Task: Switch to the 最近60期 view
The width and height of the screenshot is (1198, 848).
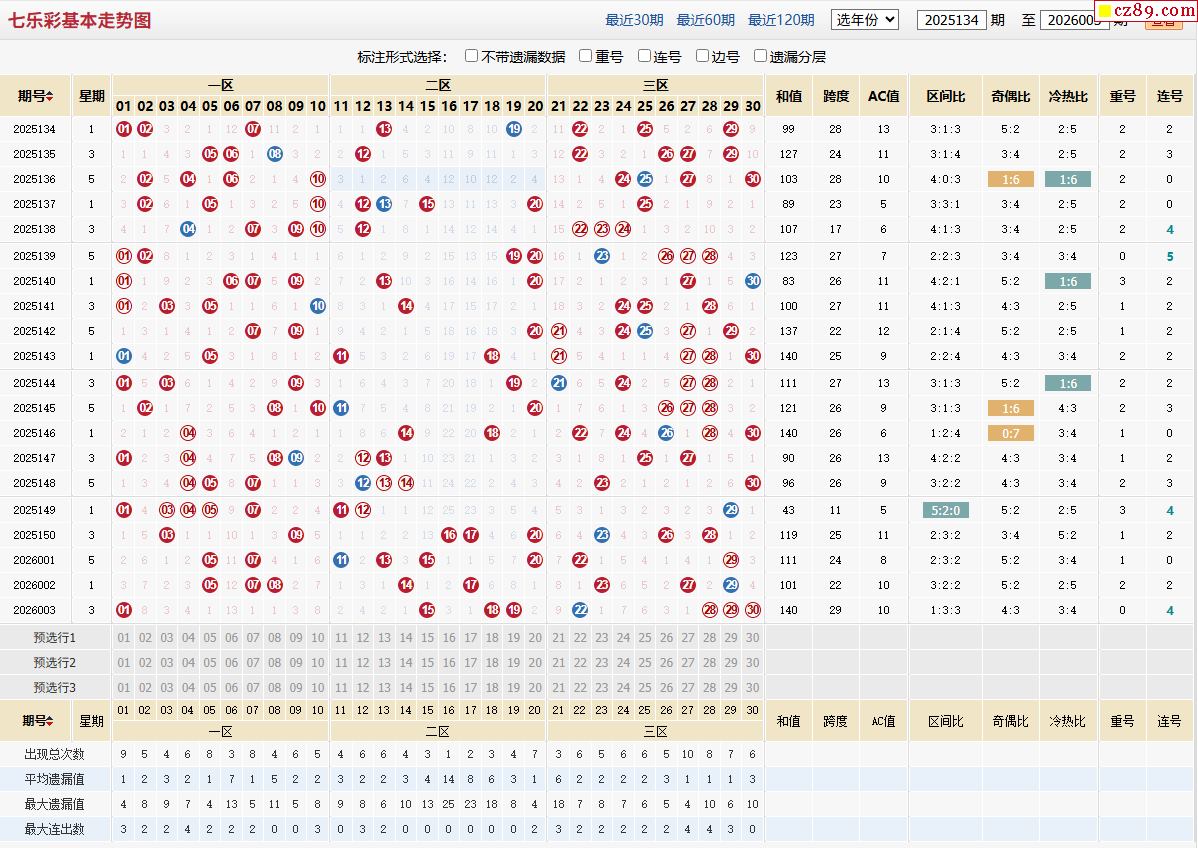Action: pyautogui.click(x=705, y=20)
